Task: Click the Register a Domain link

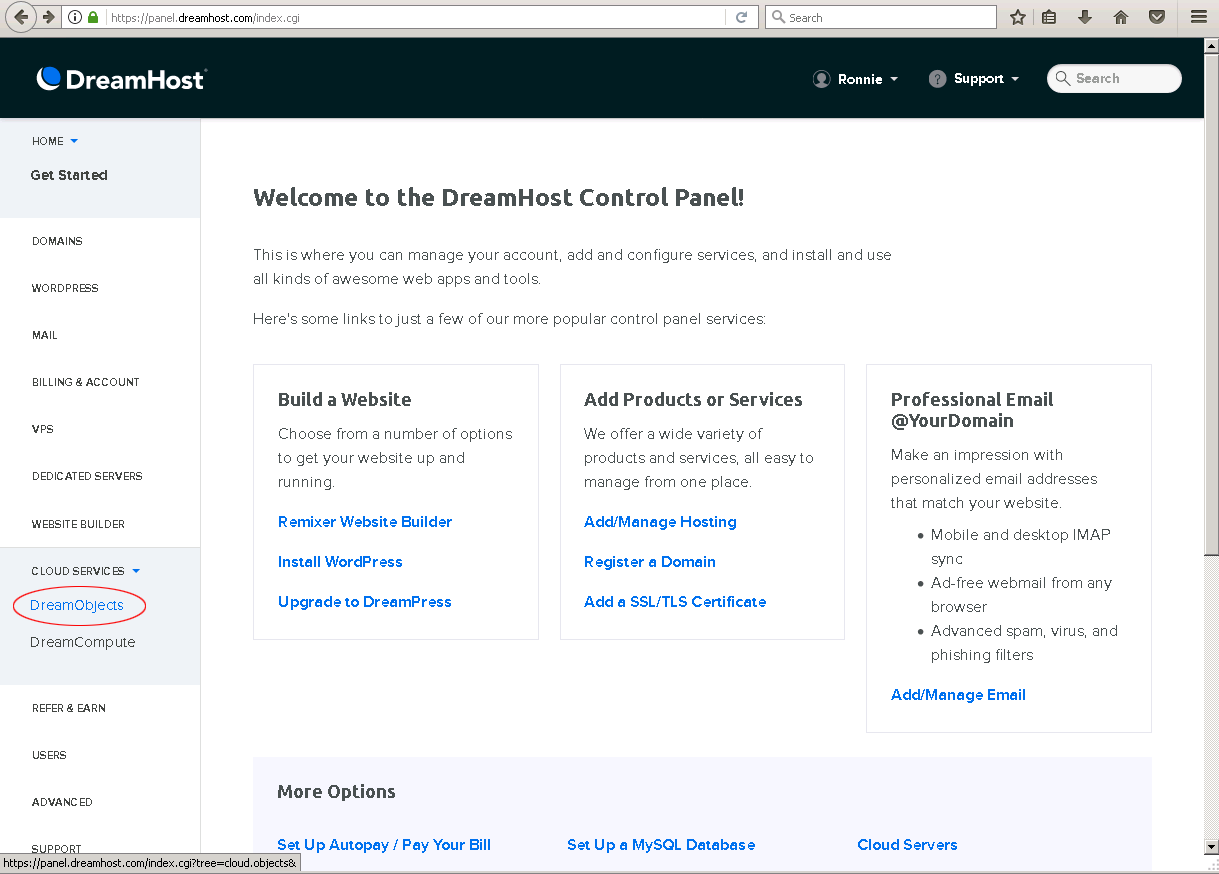Action: 650,562
